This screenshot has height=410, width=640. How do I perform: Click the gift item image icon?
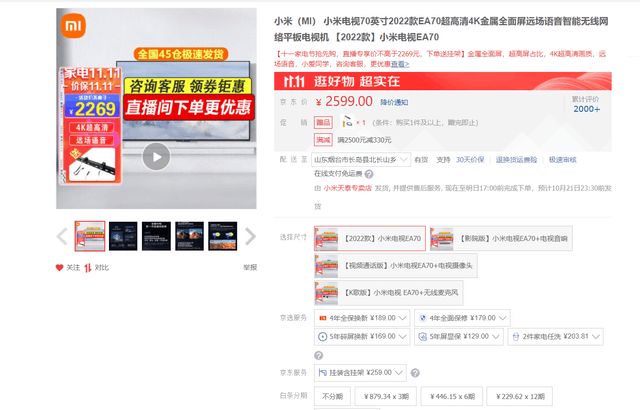click(x=347, y=122)
